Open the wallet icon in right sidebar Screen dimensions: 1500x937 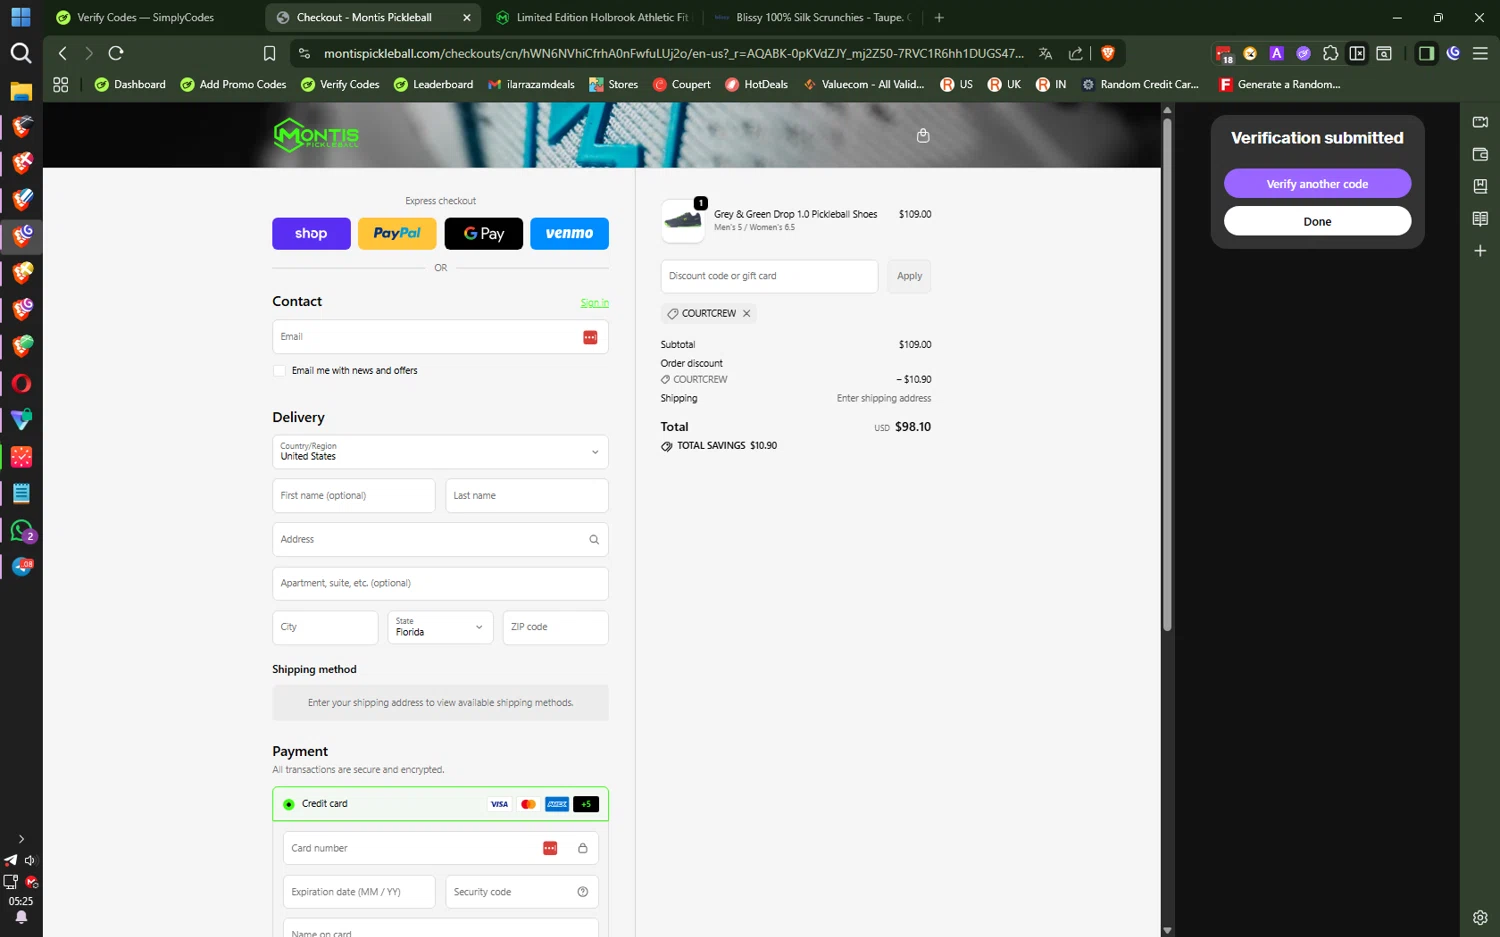[1480, 154]
